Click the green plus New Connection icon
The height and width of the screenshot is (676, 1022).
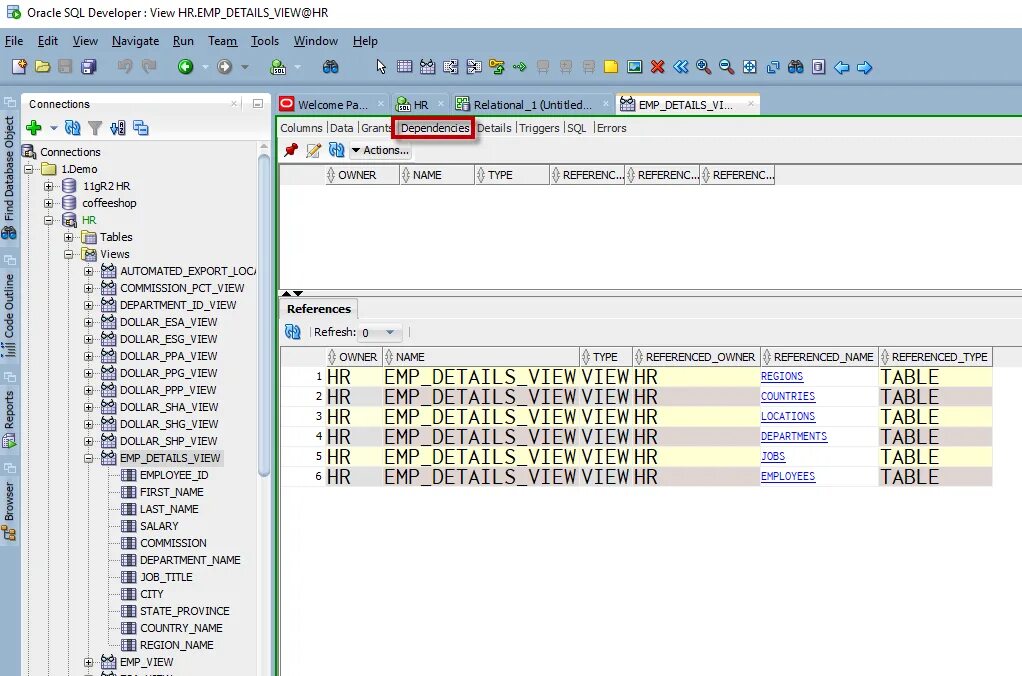point(34,128)
